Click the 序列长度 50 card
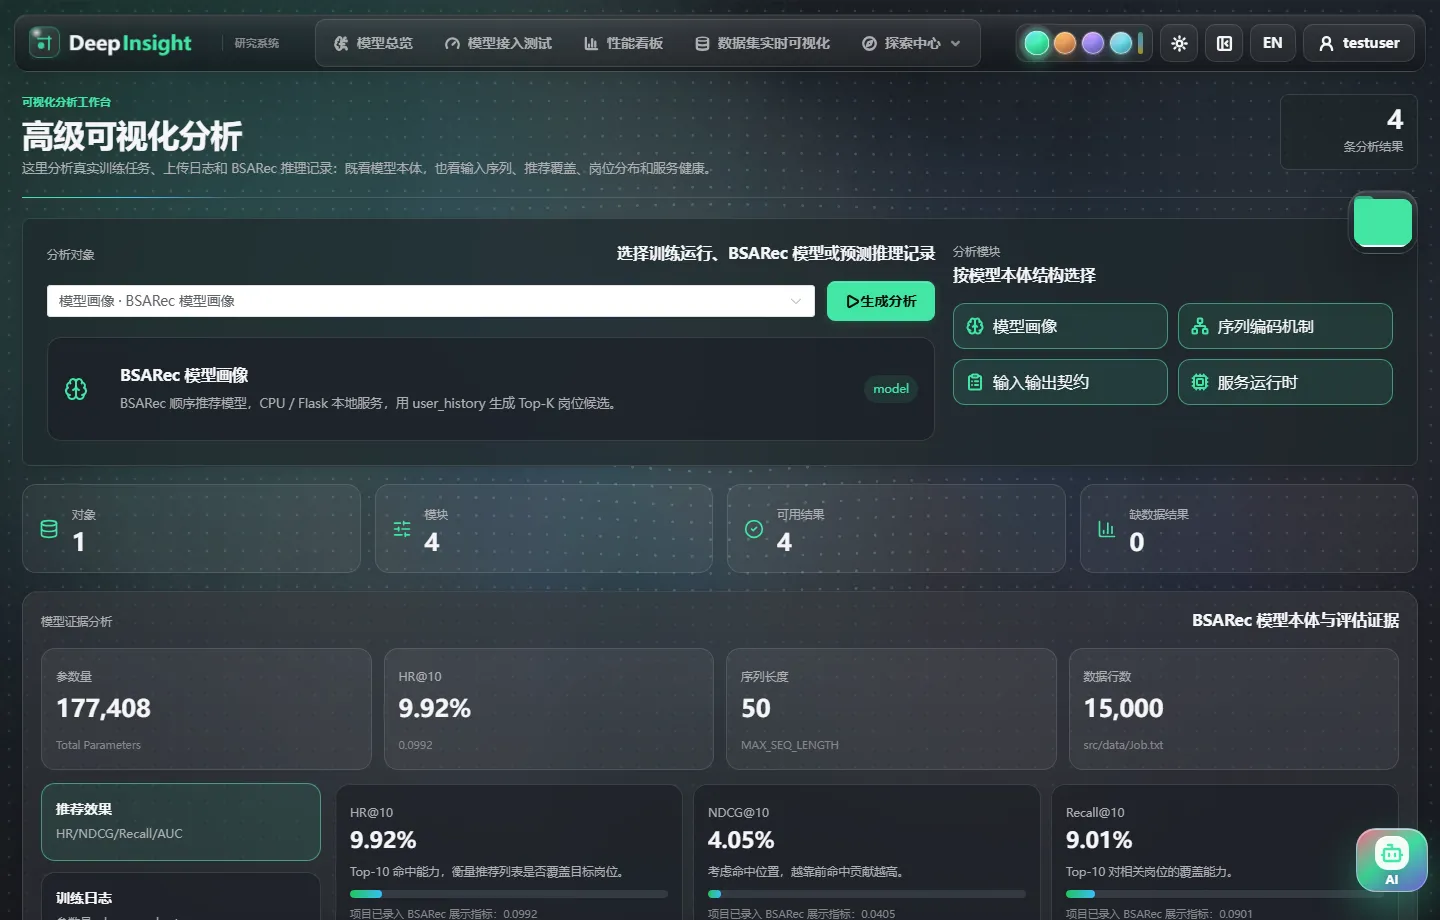The image size is (1440, 920). point(891,709)
